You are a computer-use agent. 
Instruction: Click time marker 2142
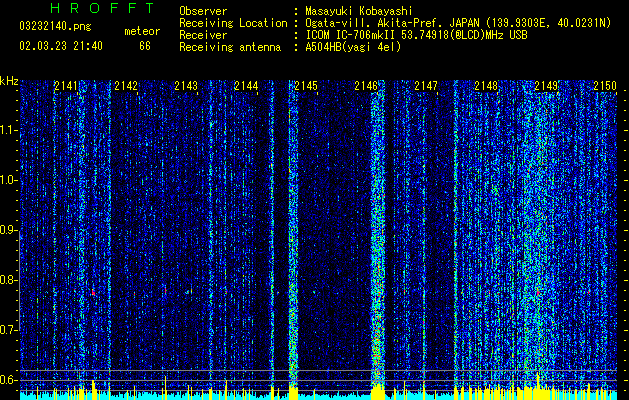point(126,86)
